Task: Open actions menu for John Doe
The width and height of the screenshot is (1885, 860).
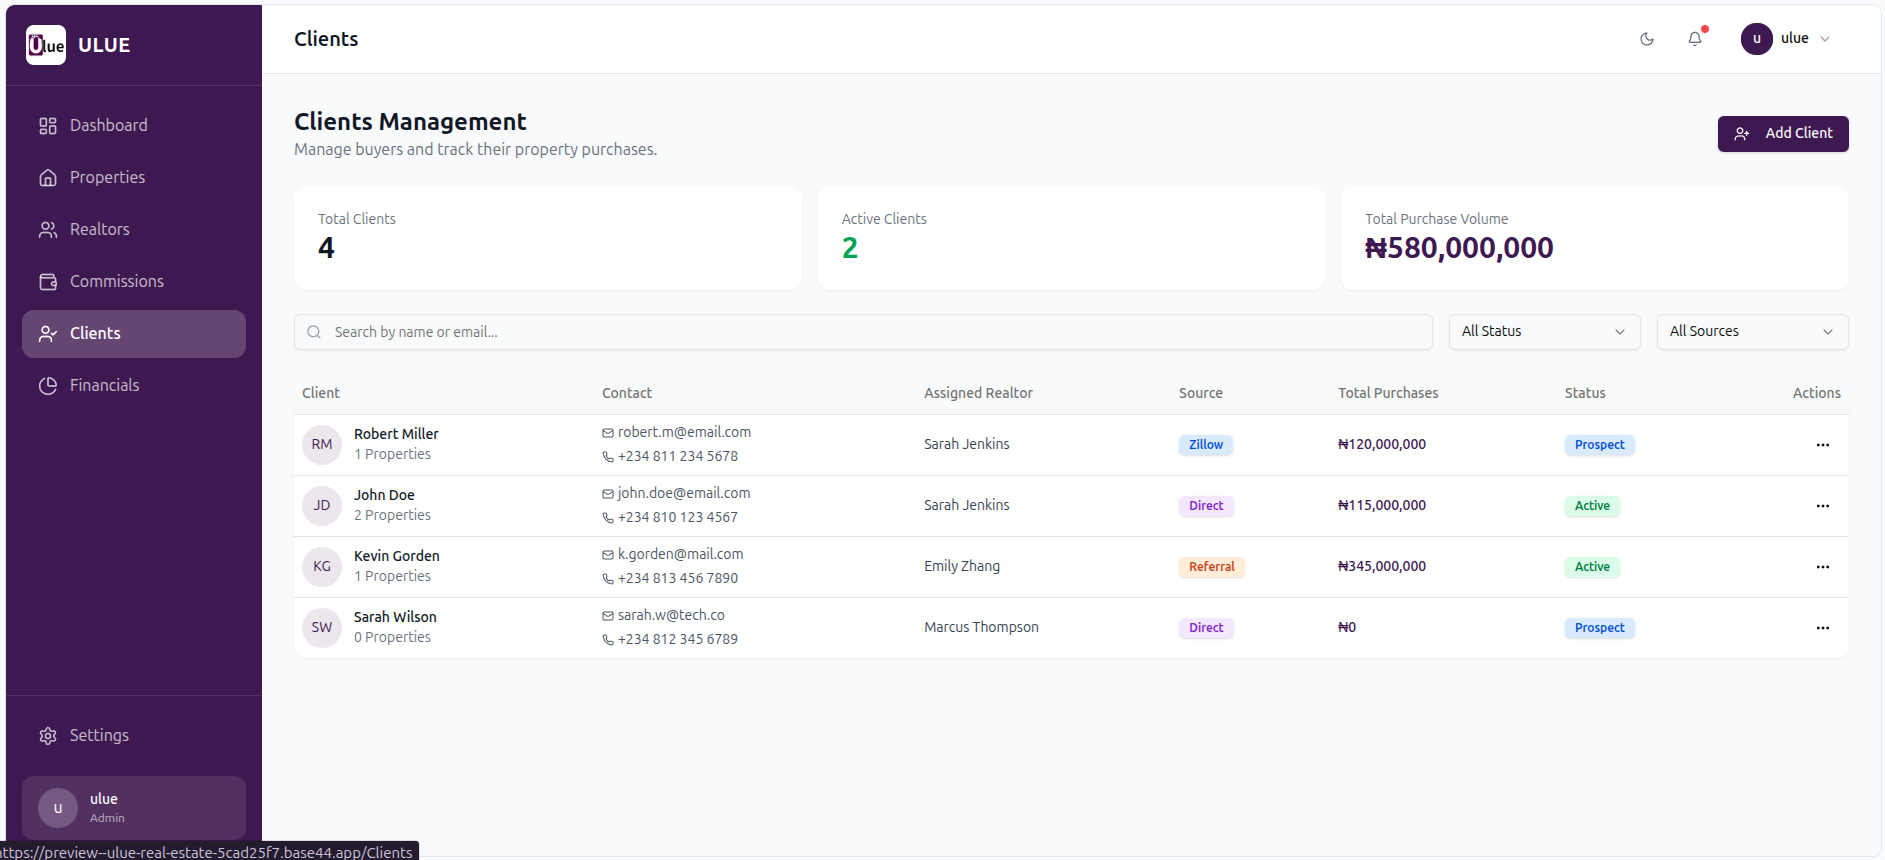Action: 1822,506
